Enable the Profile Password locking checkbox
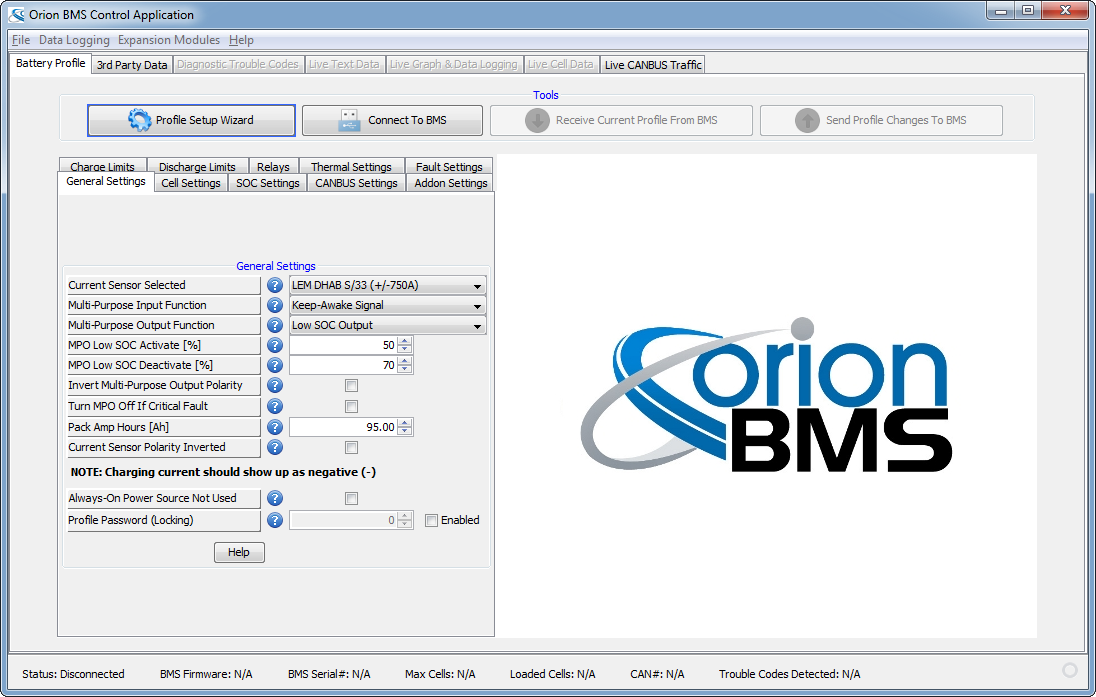 point(431,520)
